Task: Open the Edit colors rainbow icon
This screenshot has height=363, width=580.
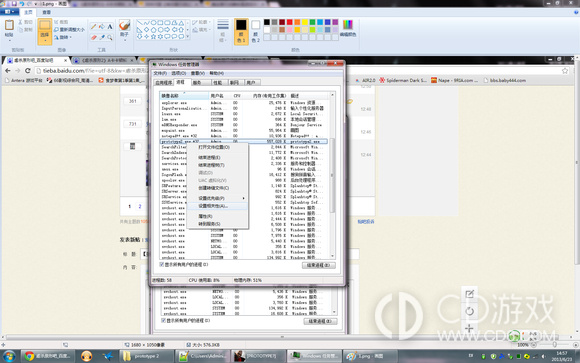Action: point(348,28)
